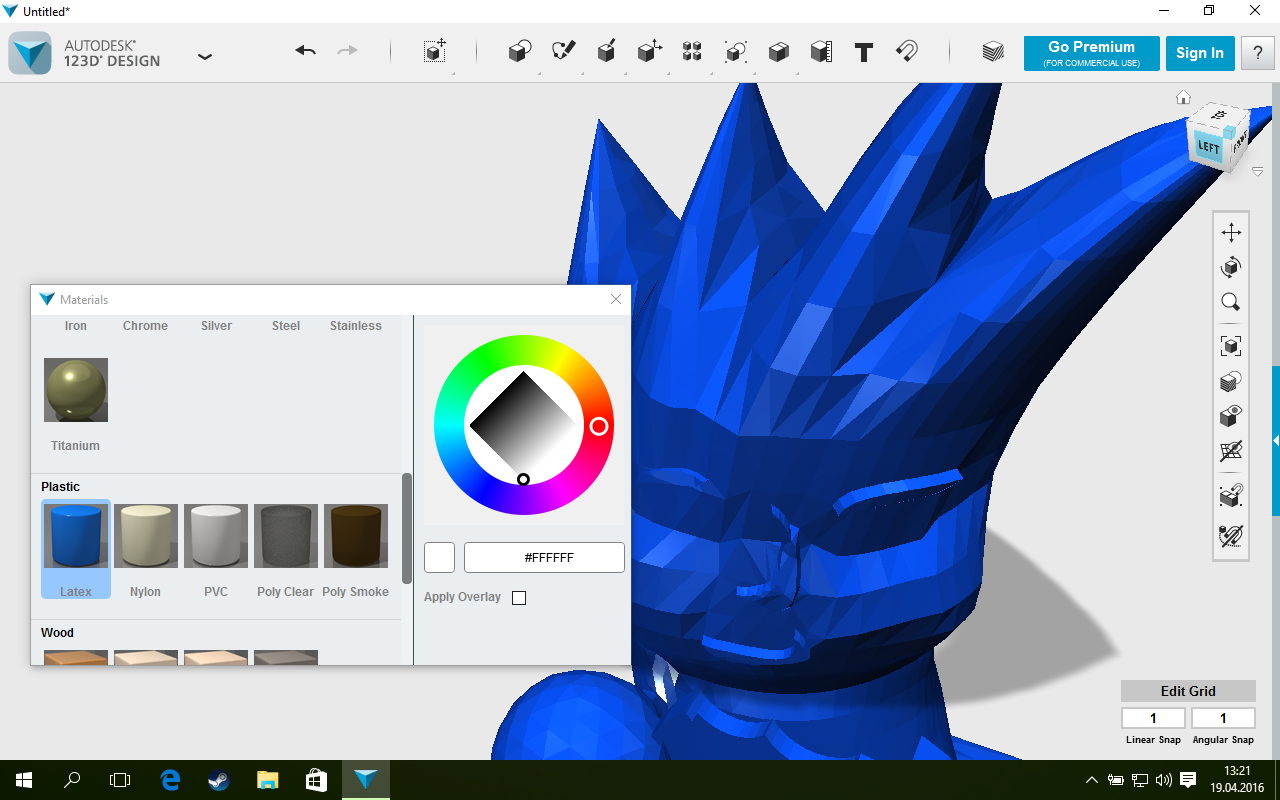Toggle show/hide solids eye icon
1280x800 pixels.
(1231, 416)
